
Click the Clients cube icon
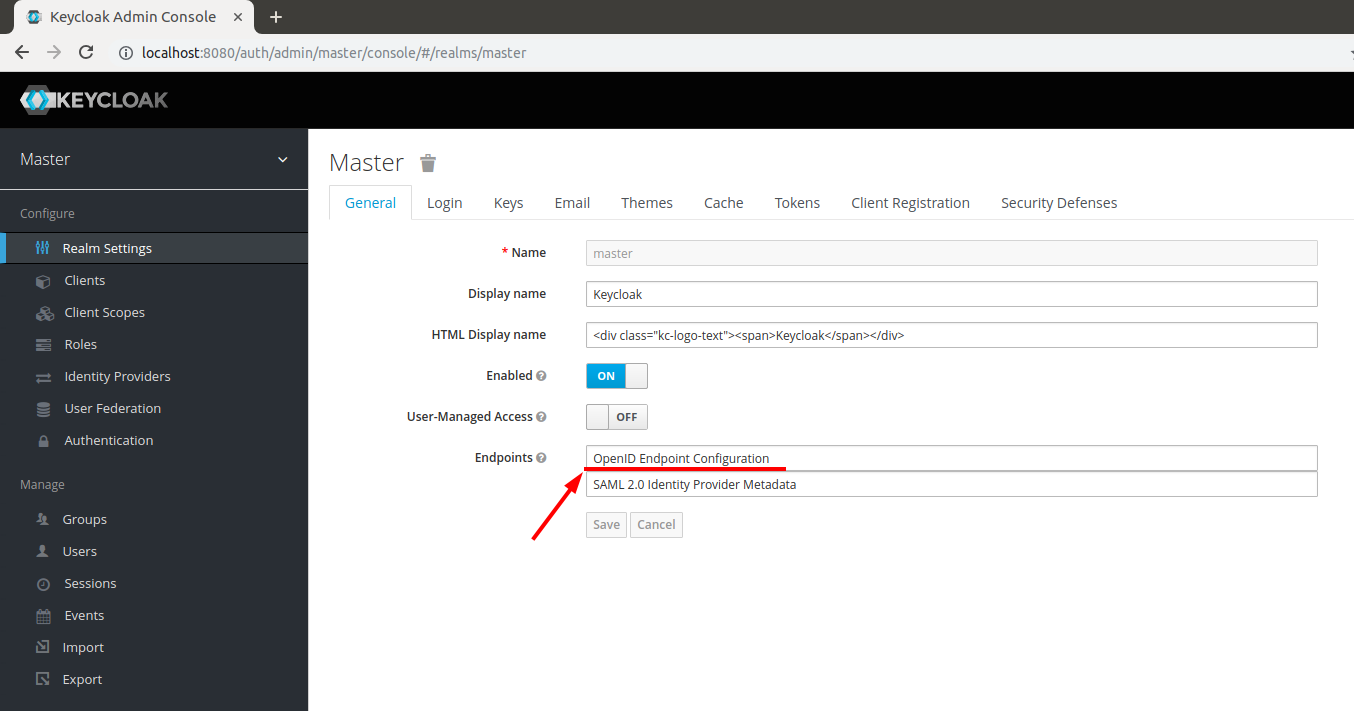[x=43, y=281]
